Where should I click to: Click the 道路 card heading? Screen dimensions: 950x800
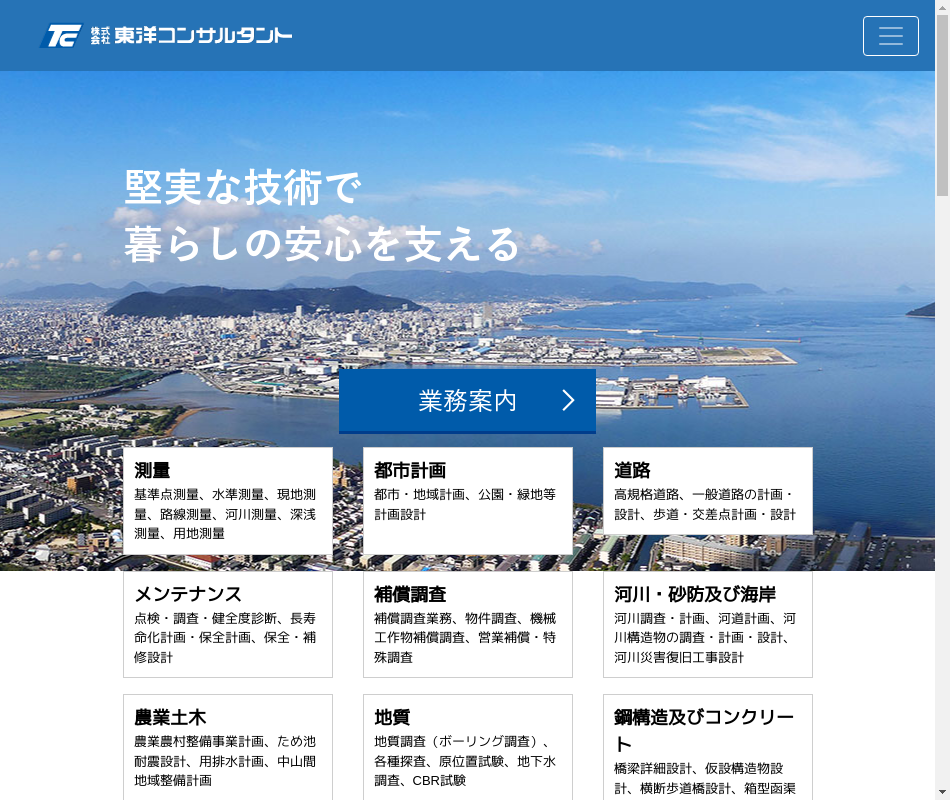(x=632, y=470)
